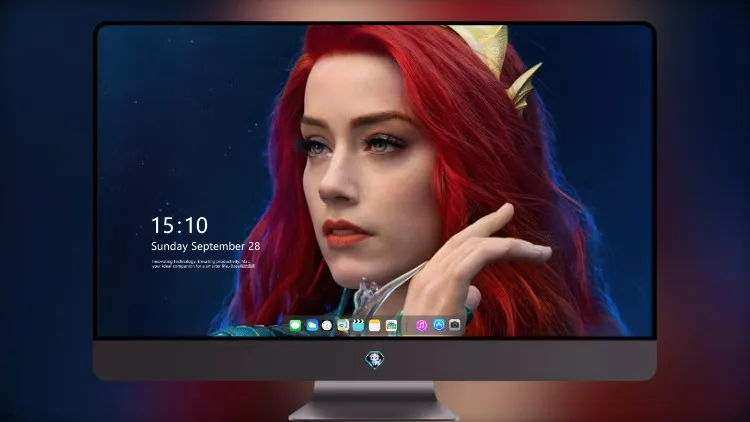Launch the pink iTunes music app
The width and height of the screenshot is (750, 422).
pyautogui.click(x=421, y=326)
